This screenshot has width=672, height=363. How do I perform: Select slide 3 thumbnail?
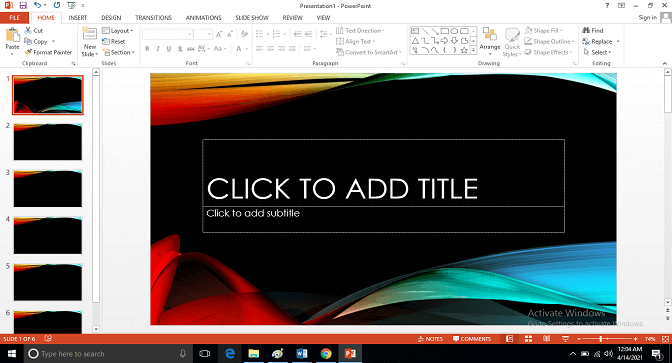[48, 189]
